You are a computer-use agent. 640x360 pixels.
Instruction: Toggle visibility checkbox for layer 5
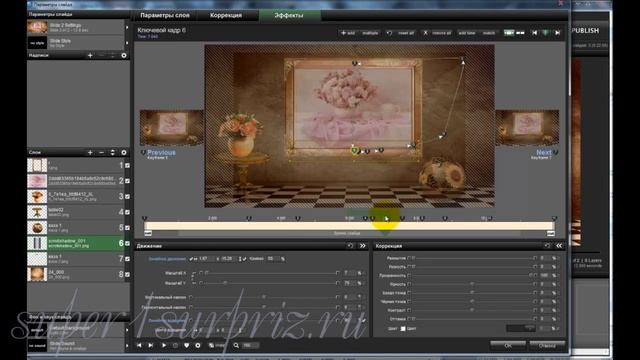(x=127, y=227)
